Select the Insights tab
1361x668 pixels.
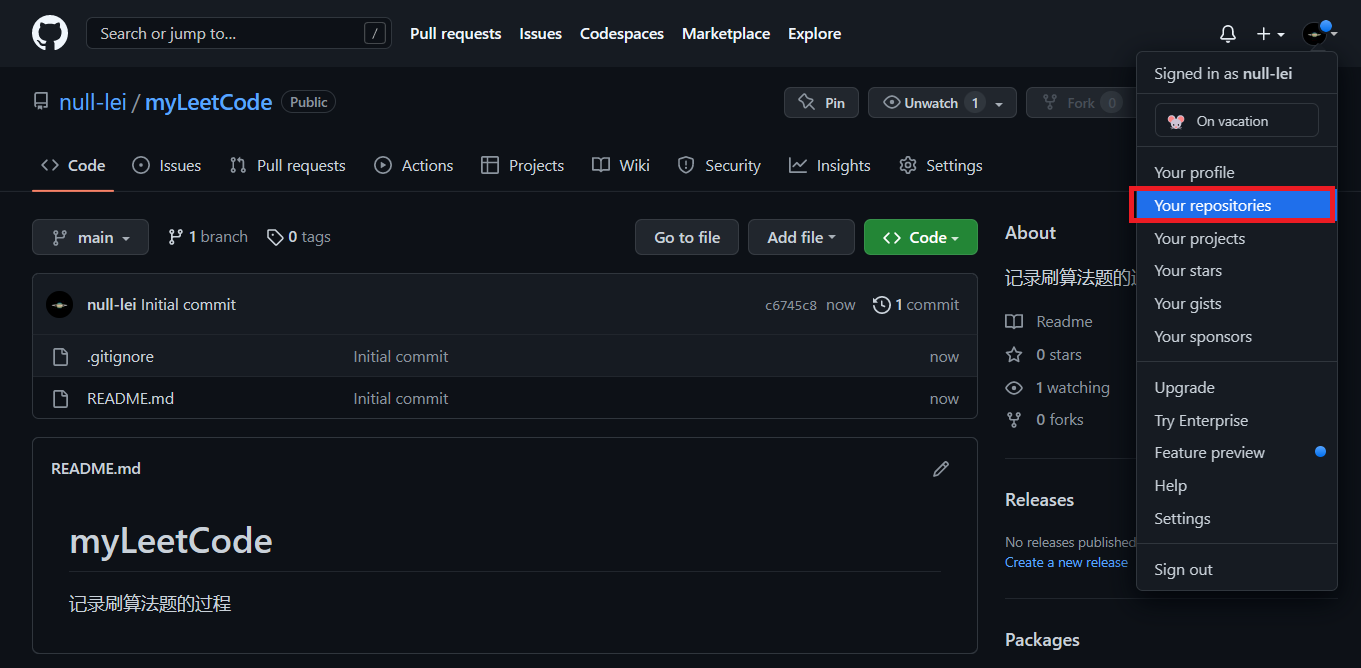coord(829,165)
